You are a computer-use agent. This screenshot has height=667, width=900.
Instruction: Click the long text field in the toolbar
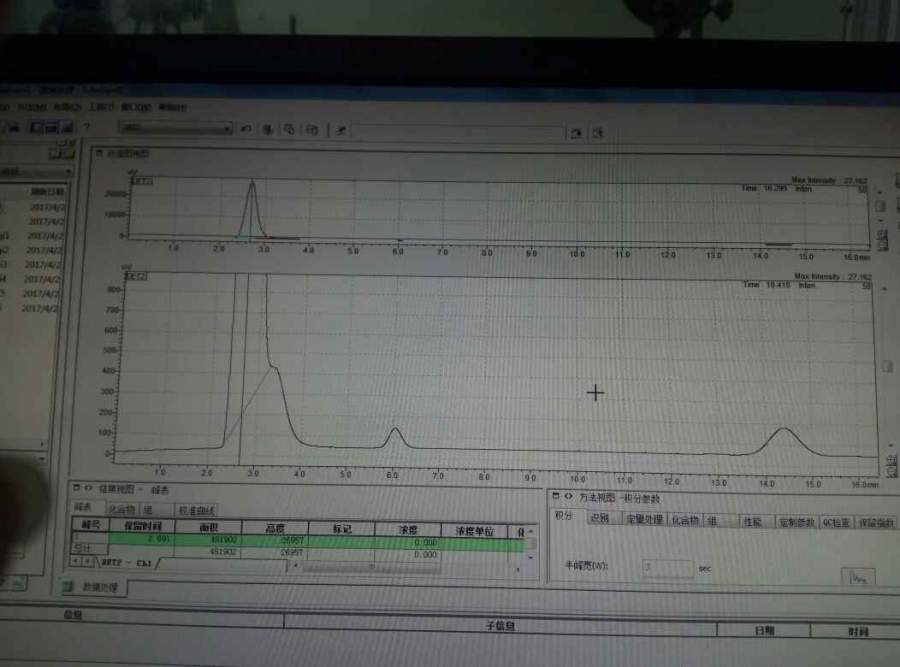[x=458, y=132]
